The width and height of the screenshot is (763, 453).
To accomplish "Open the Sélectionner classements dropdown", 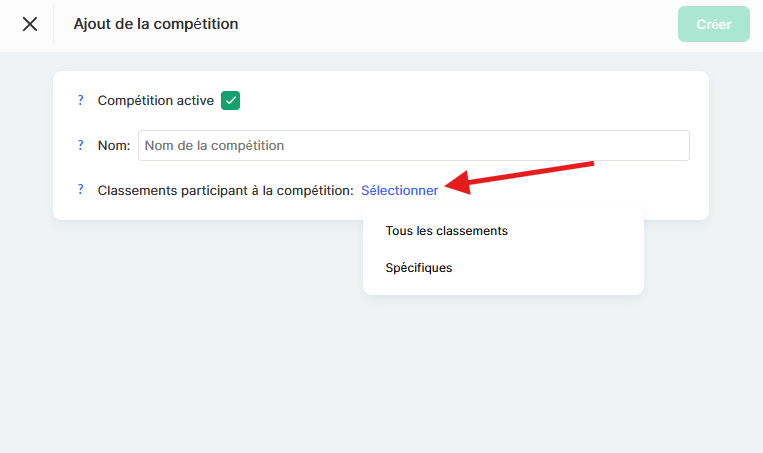I will pos(399,190).
